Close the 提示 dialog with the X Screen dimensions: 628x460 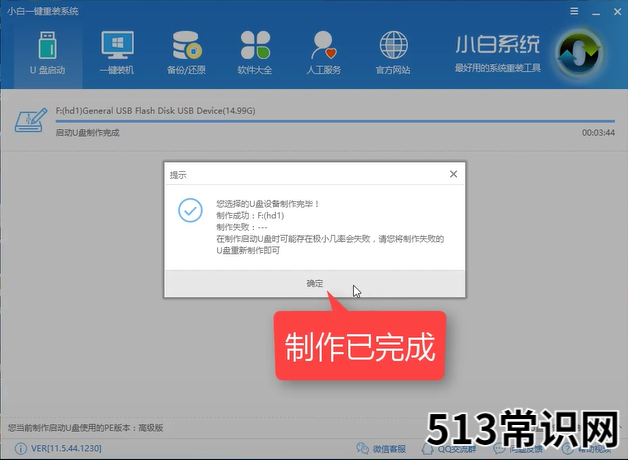click(453, 174)
